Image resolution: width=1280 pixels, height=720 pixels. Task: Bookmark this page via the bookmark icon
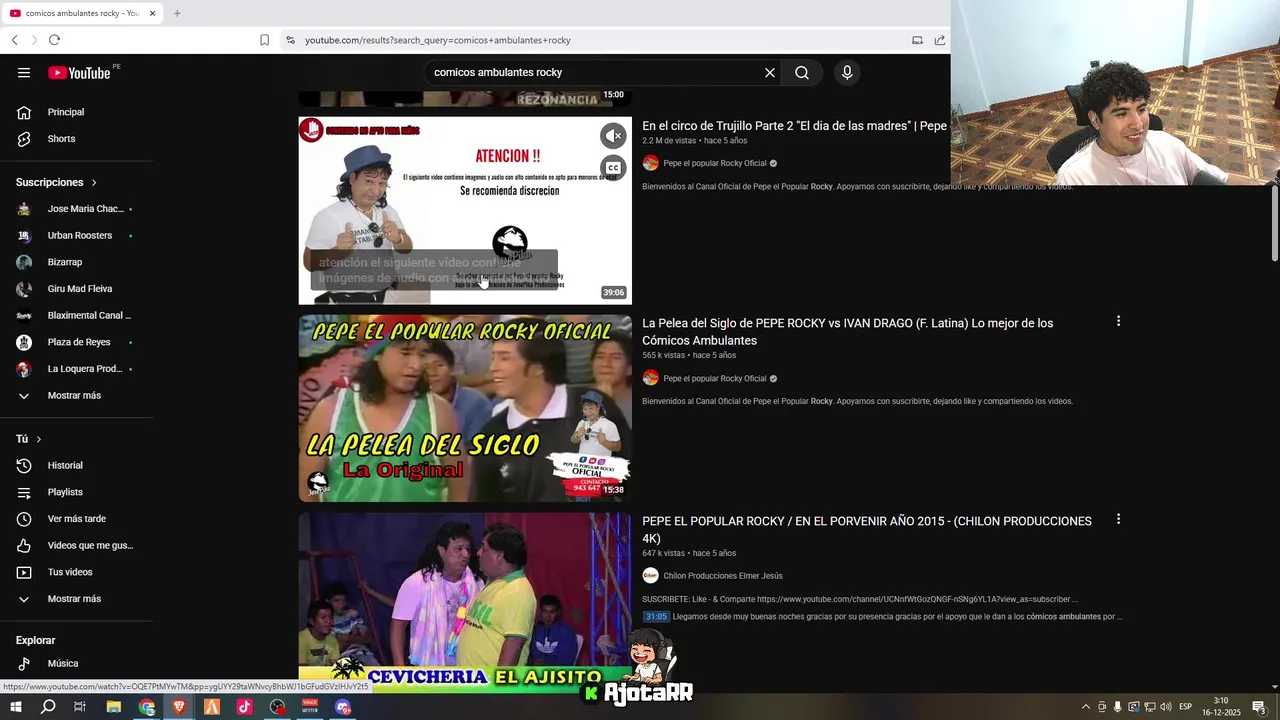pos(264,40)
